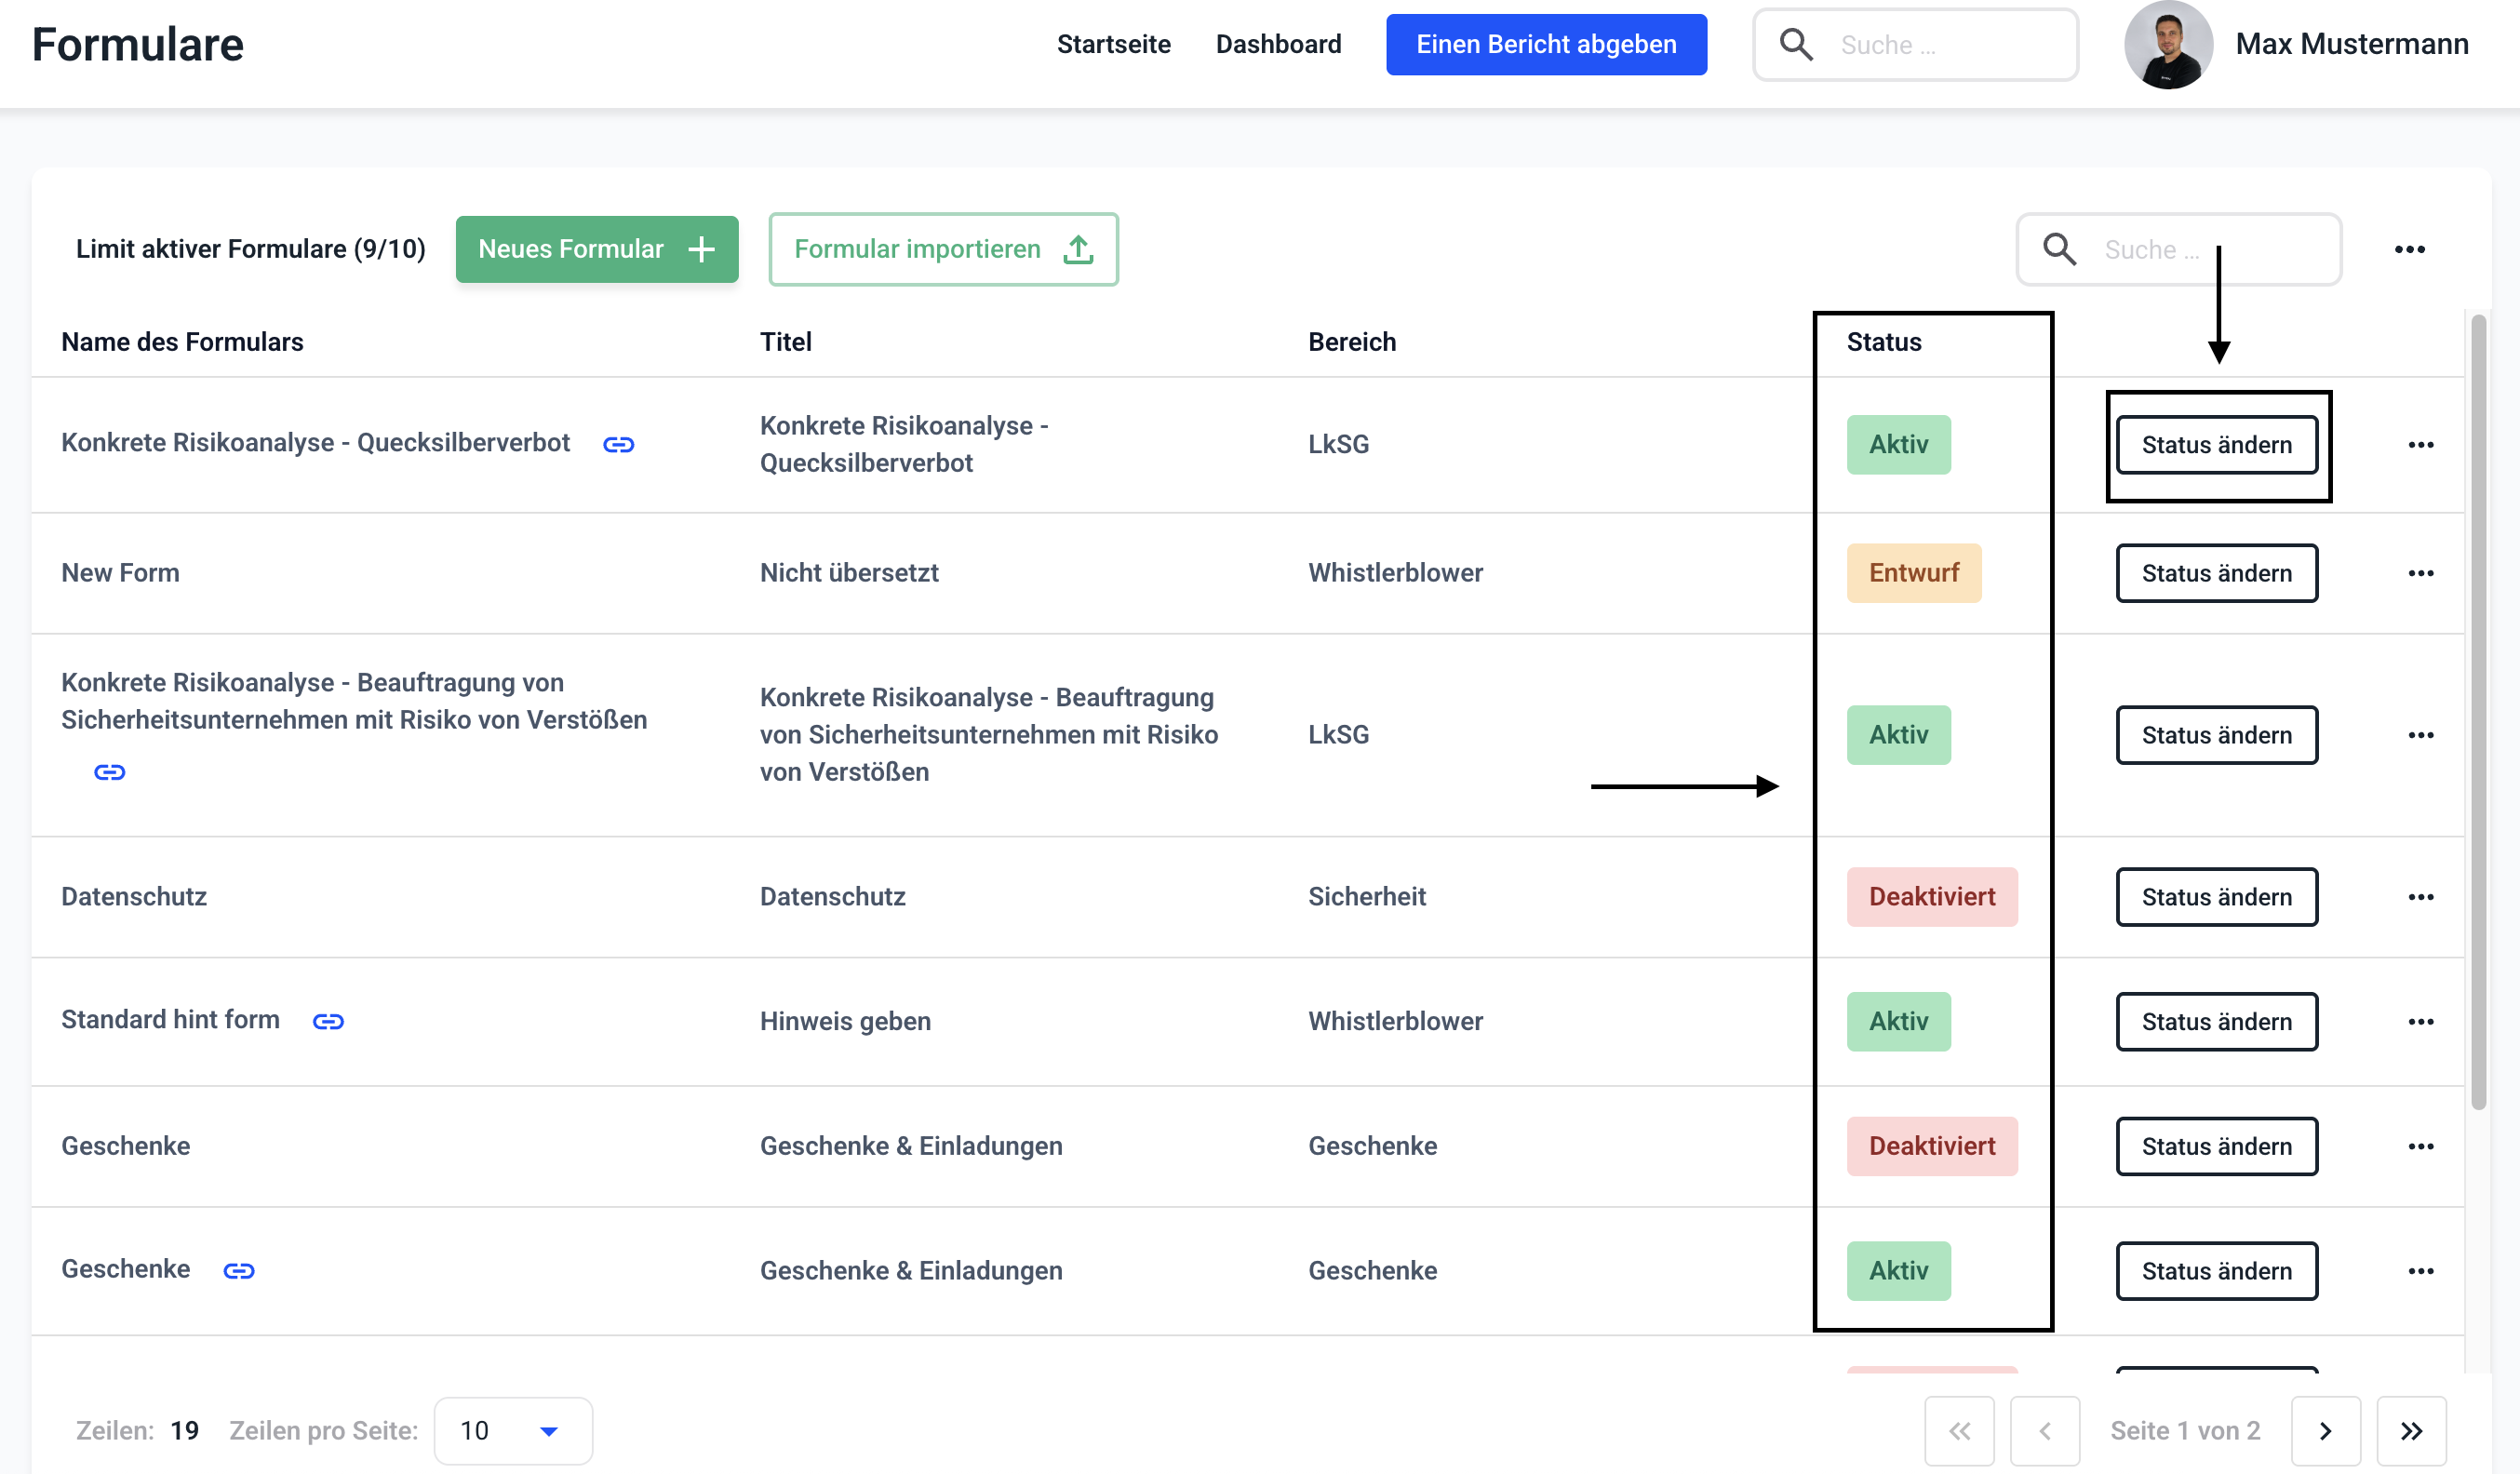Open three-dot menu for Quecksilberverbot row
Image resolution: width=2520 pixels, height=1474 pixels.
pos(2420,445)
